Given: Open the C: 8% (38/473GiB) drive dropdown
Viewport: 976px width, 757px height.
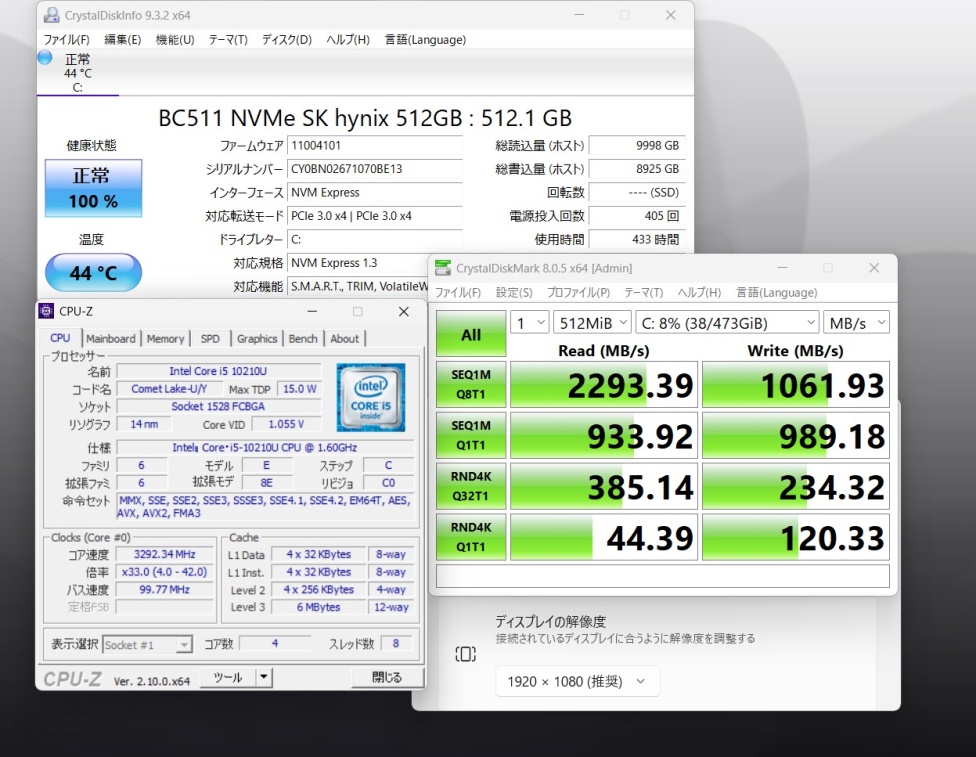Looking at the screenshot, I should click(727, 323).
